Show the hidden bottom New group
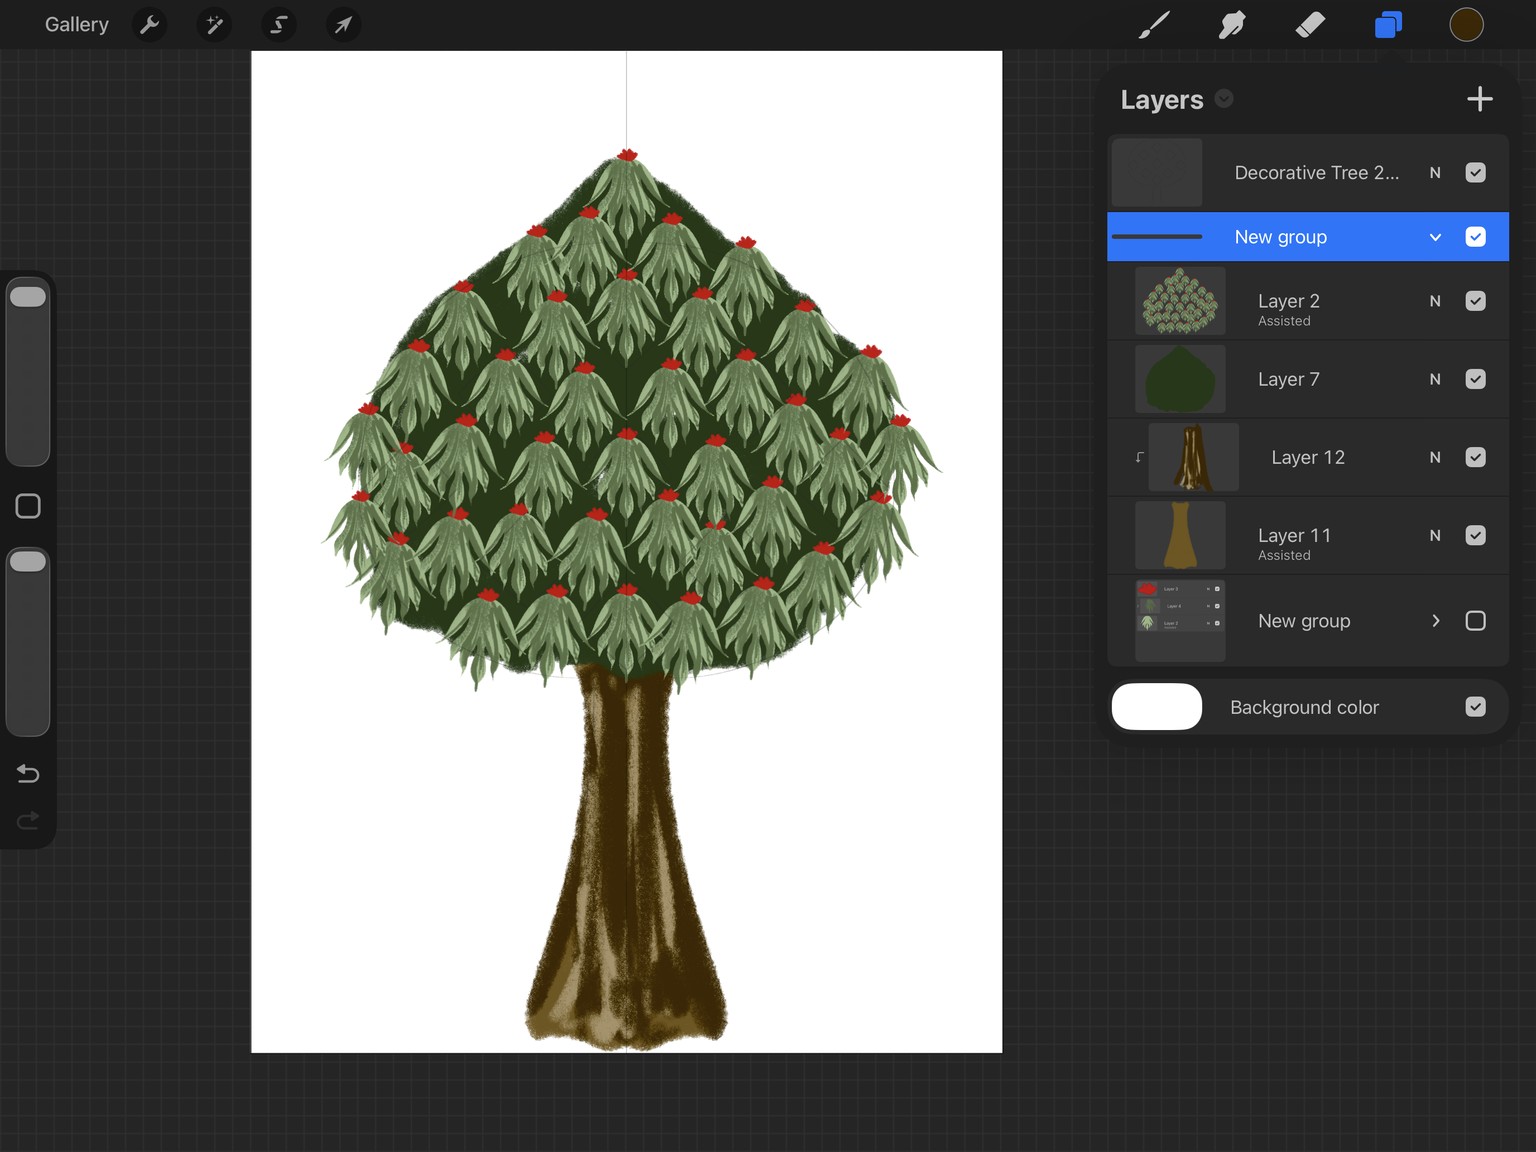1536x1152 pixels. pos(1475,621)
